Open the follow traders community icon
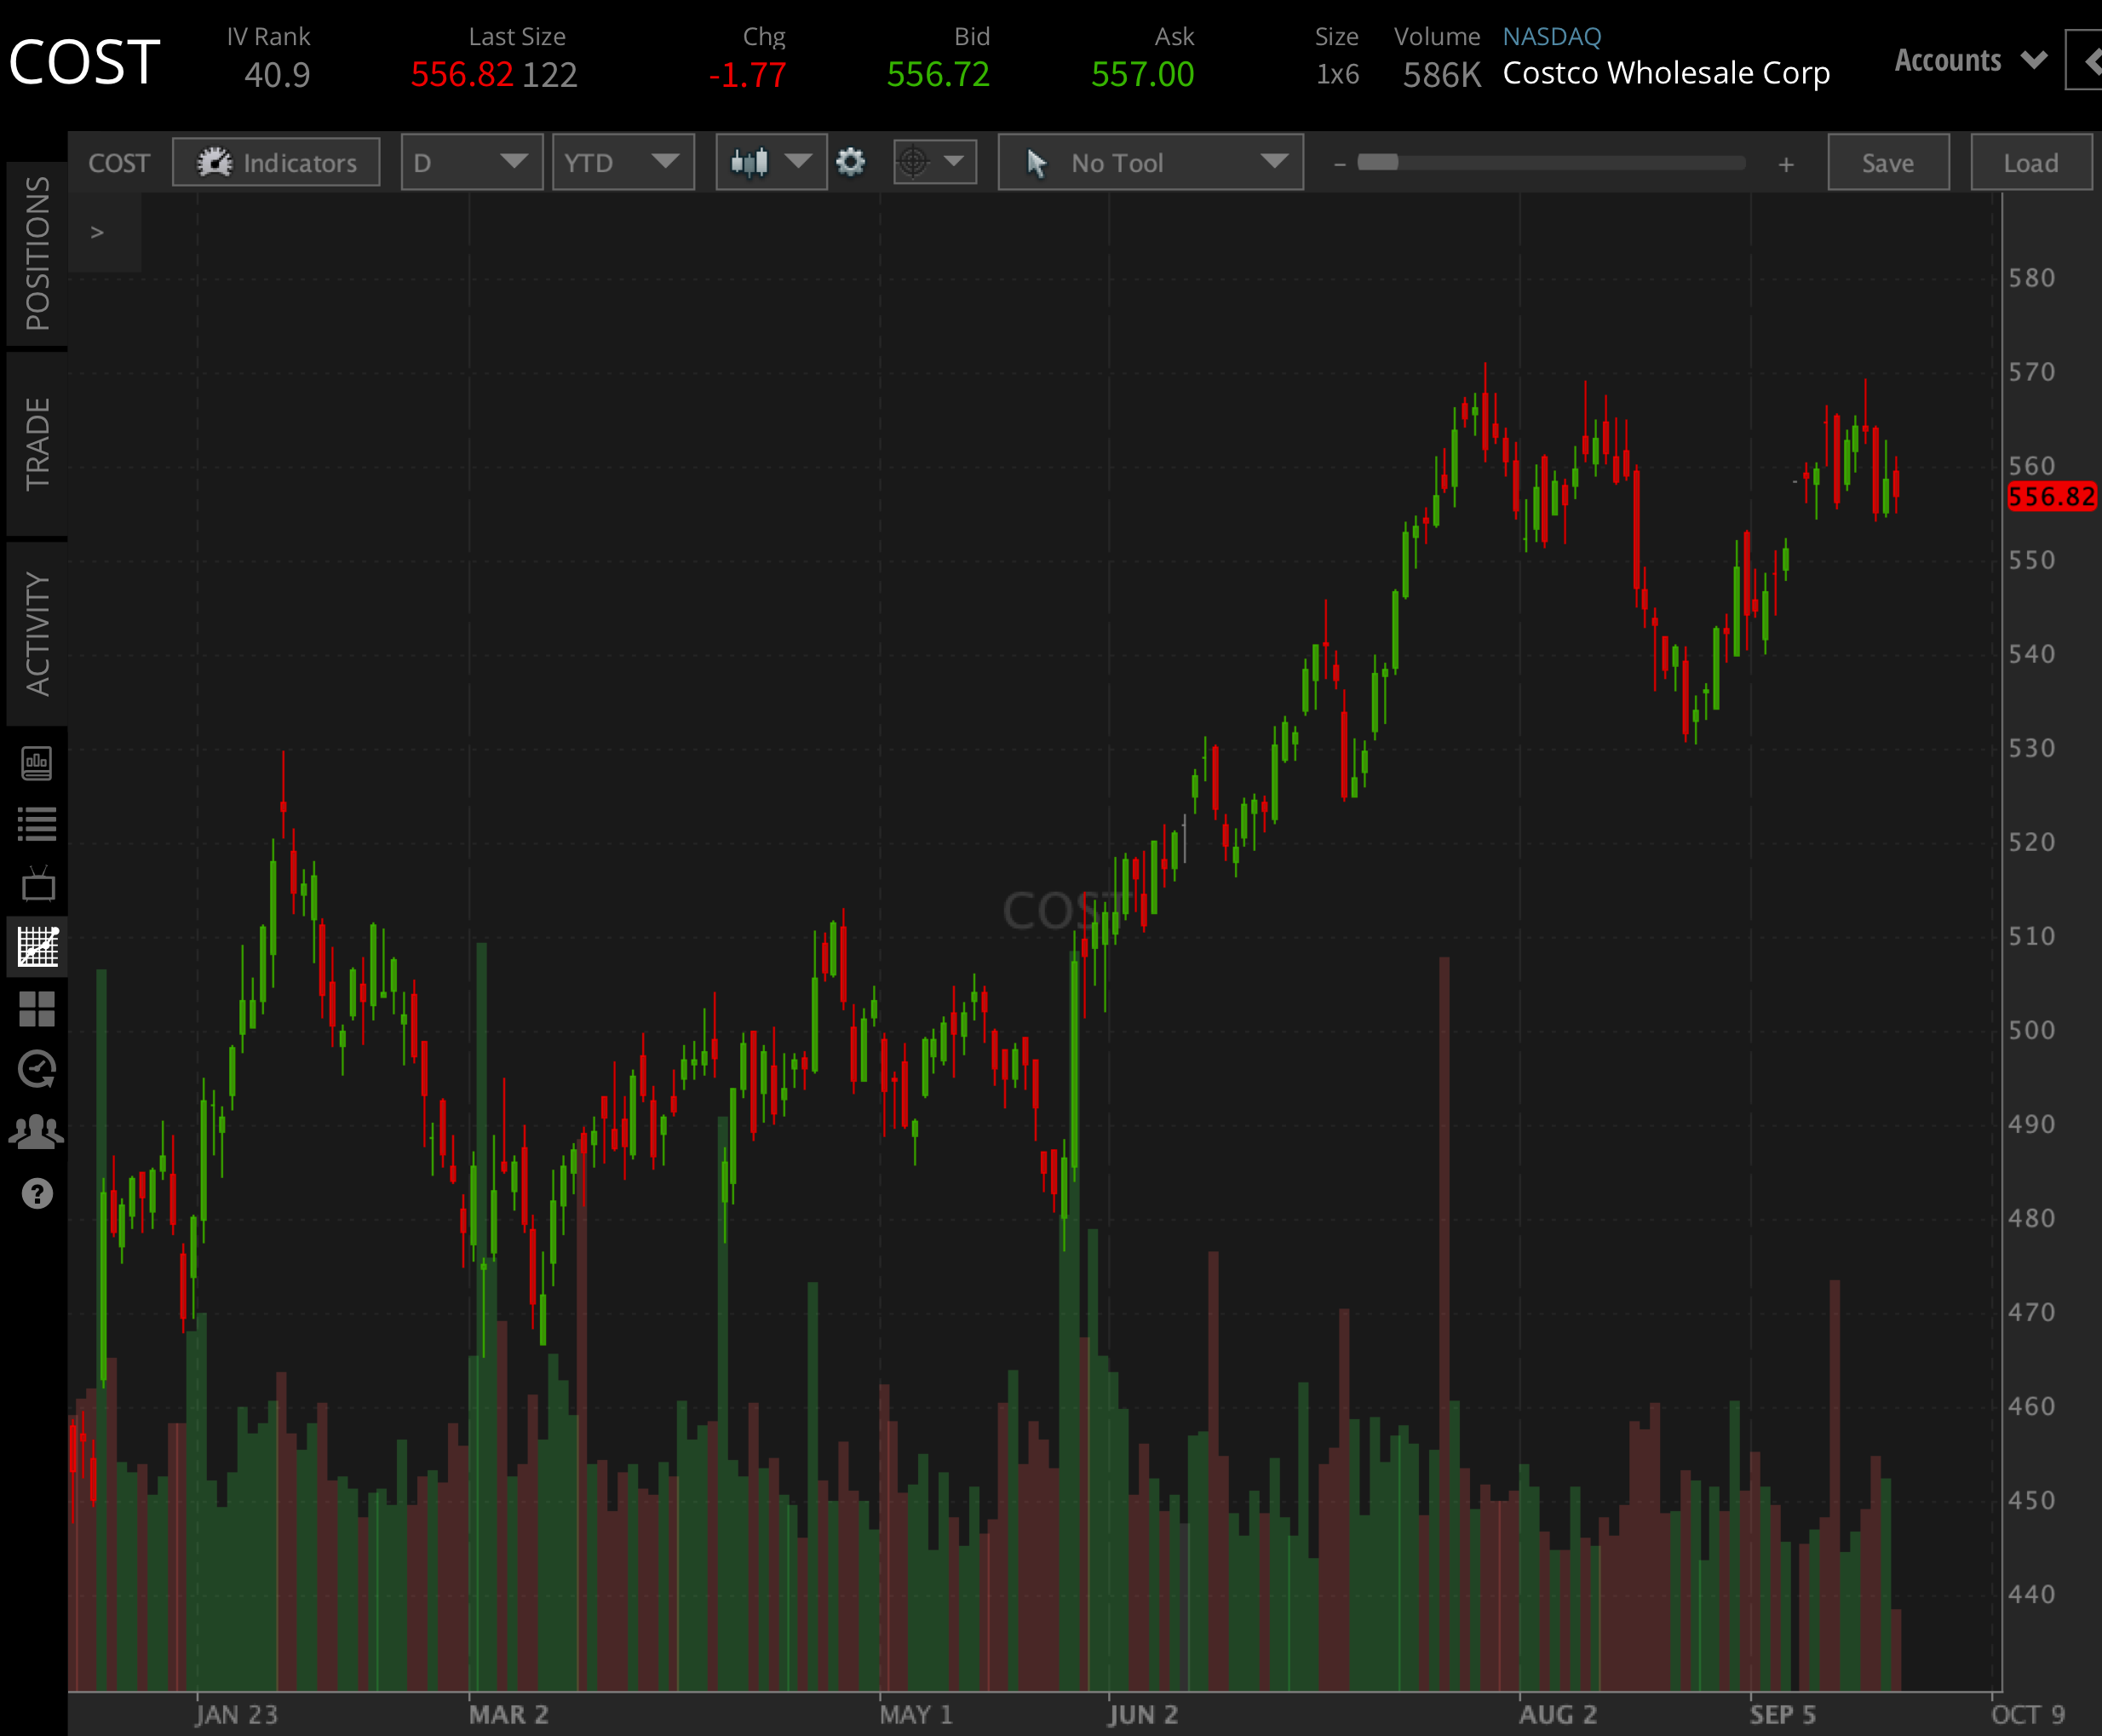 (37, 1131)
